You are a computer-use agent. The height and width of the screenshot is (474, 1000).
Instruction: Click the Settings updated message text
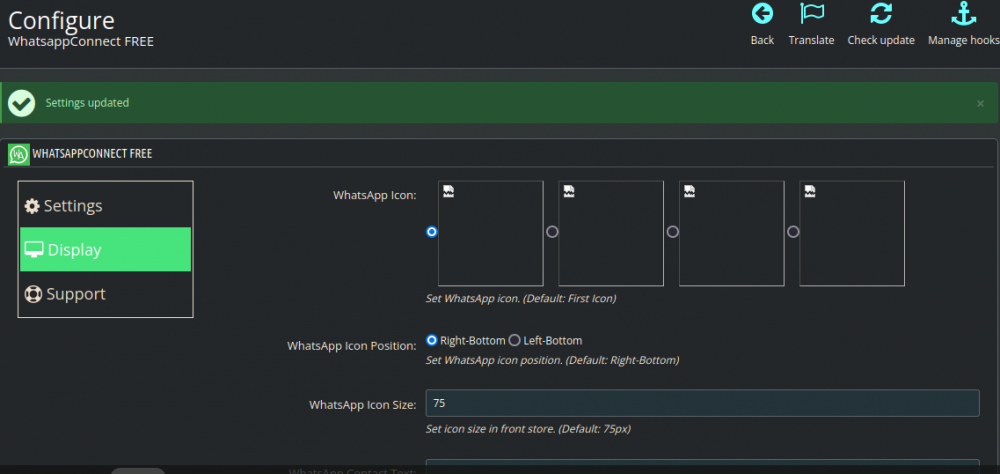87,103
